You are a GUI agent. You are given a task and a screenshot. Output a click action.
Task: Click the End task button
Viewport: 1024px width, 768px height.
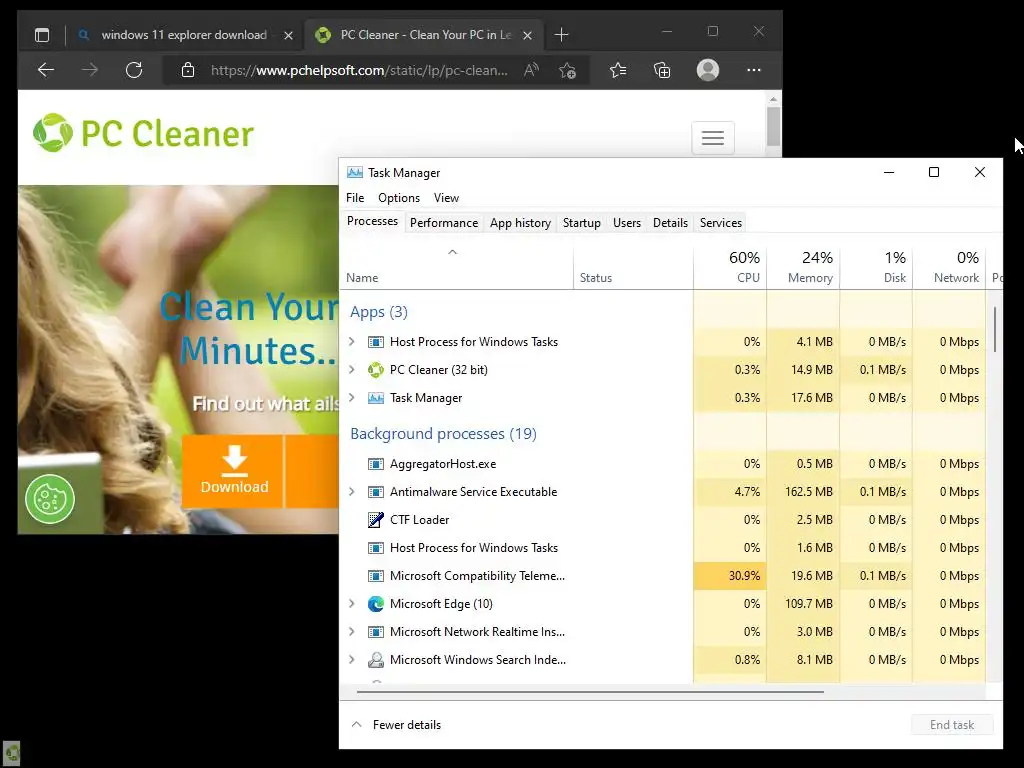click(952, 725)
